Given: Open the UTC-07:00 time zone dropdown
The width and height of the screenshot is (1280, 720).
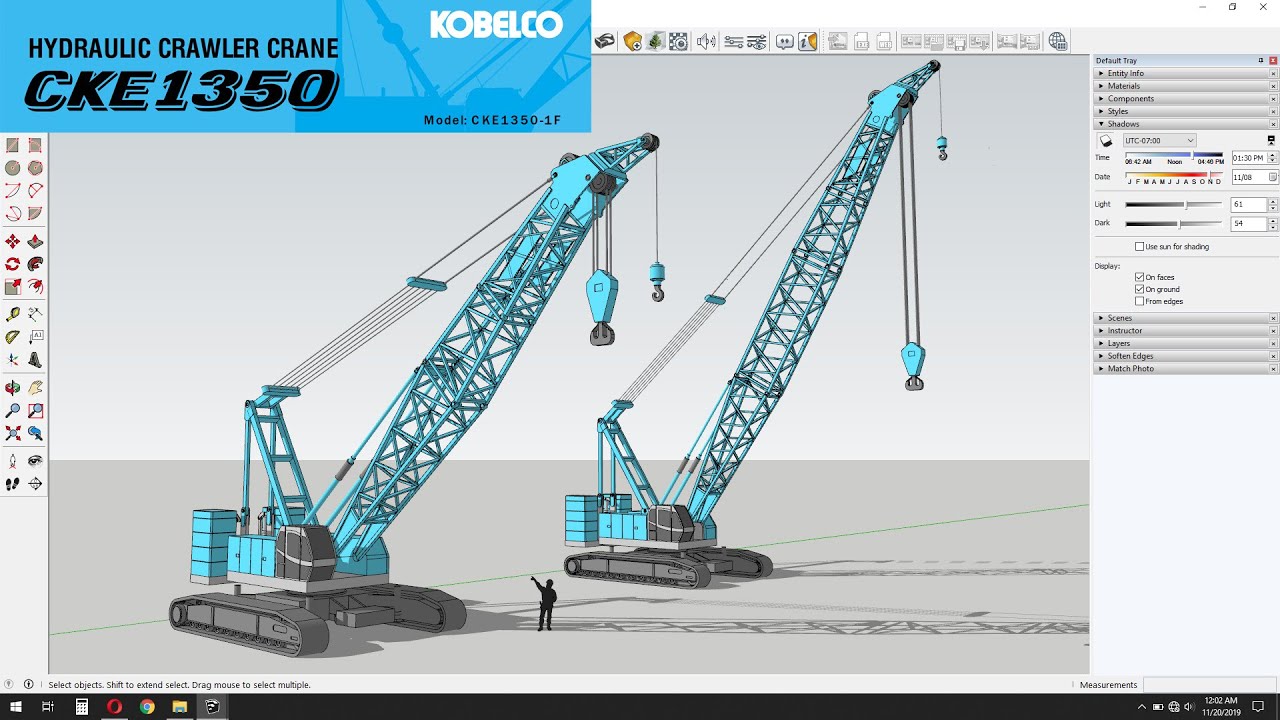Looking at the screenshot, I should 1159,141.
